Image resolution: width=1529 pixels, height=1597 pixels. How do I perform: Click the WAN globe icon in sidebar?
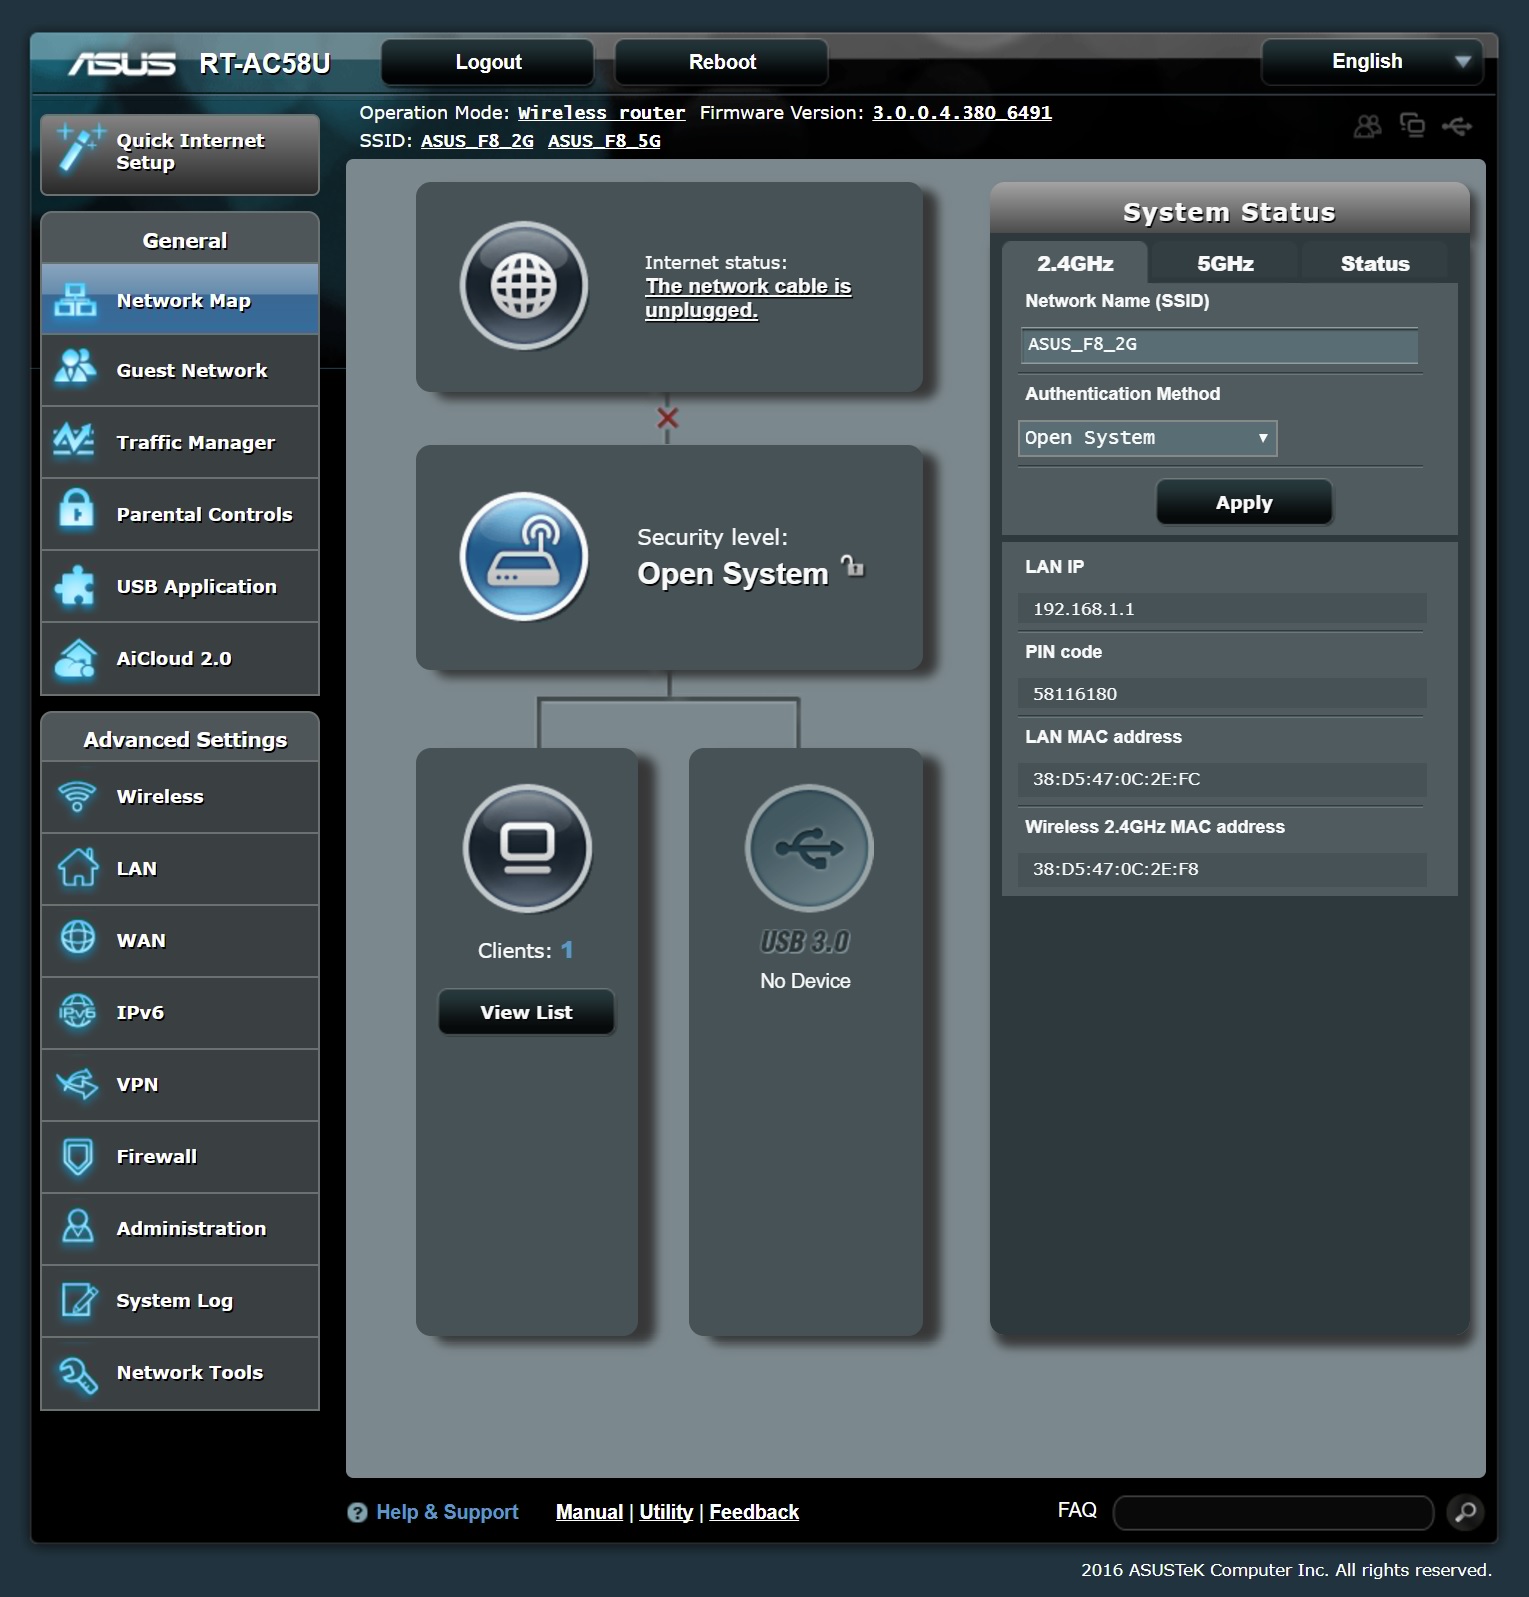[x=77, y=939]
